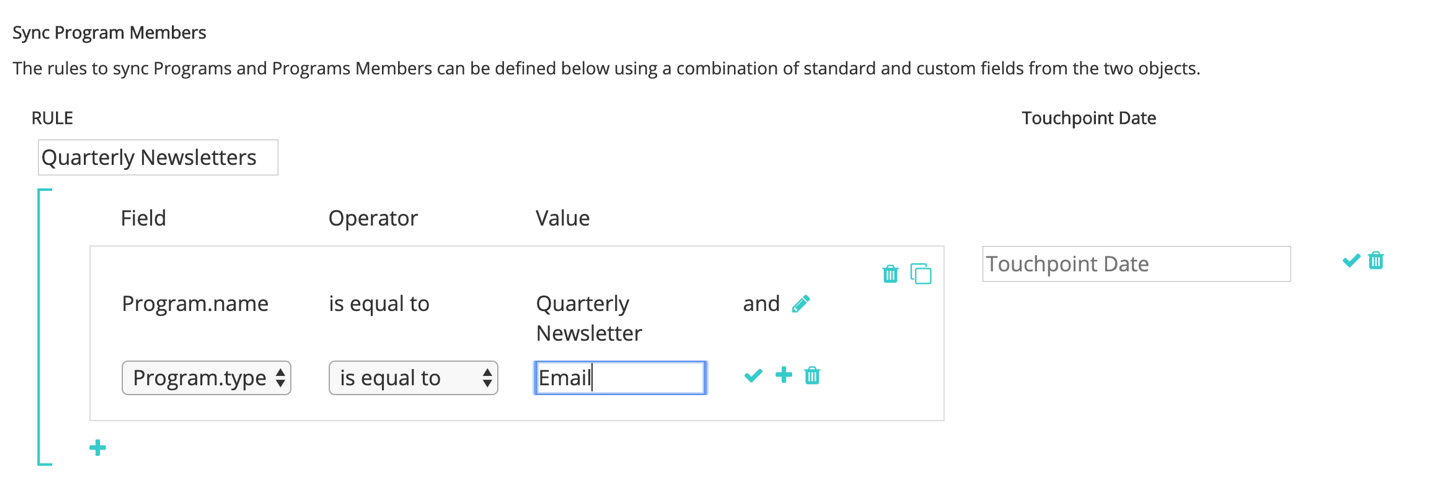Click the Touchpoint Date input box

coord(1136,264)
